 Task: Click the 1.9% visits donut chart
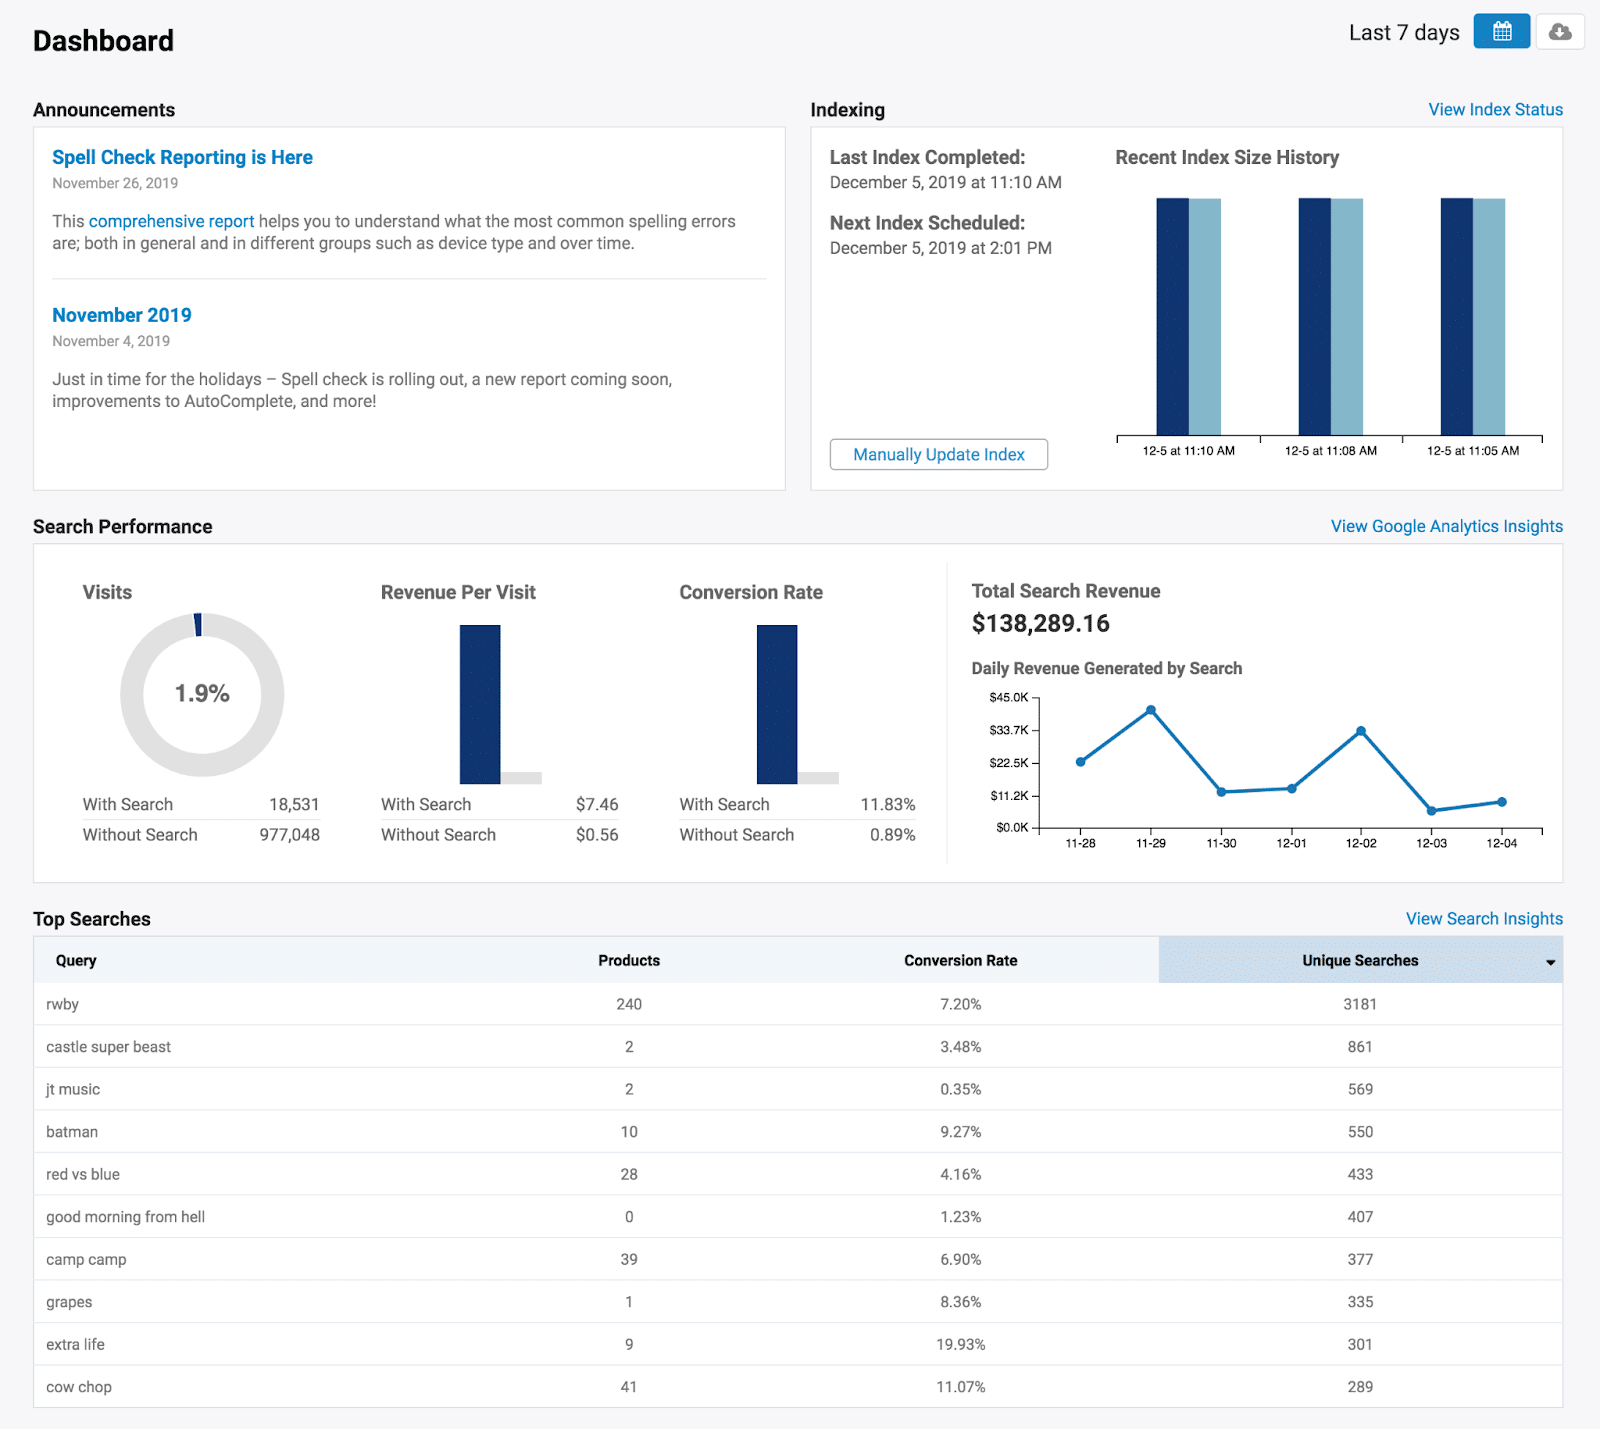pos(202,694)
